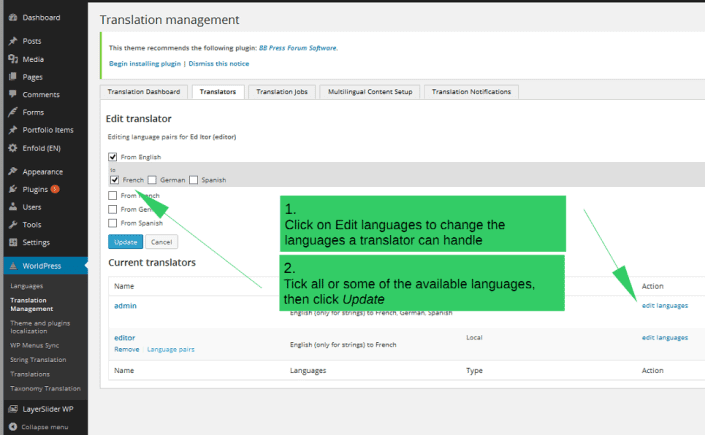This screenshot has height=435, width=705.
Task: Click the Posts pin icon
Action: 13,41
